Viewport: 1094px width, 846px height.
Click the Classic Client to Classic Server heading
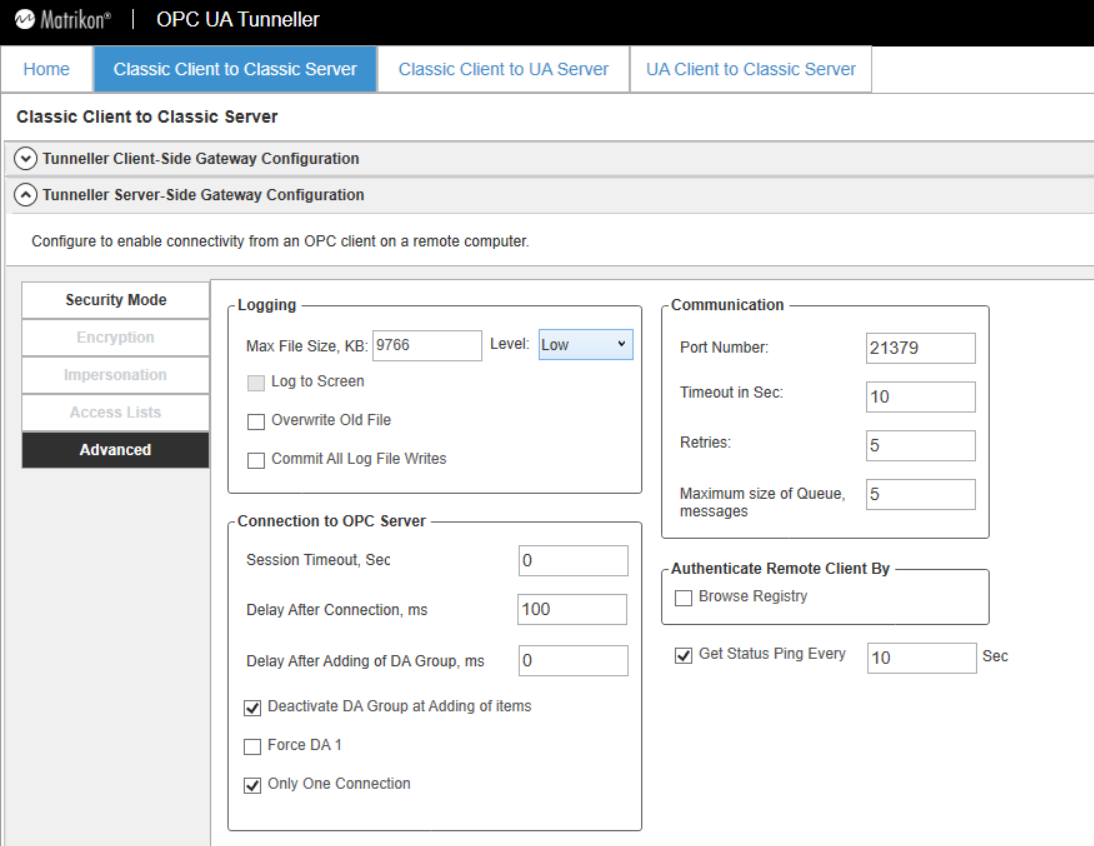click(147, 116)
